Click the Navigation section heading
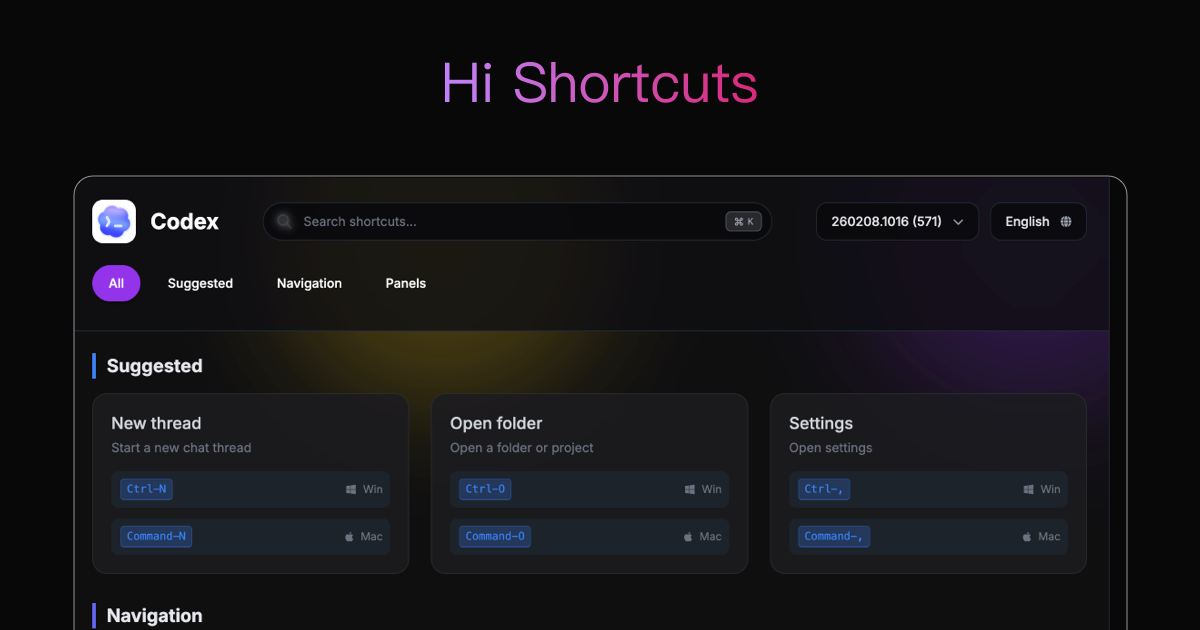Image resolution: width=1200 pixels, height=630 pixels. [x=155, y=616]
